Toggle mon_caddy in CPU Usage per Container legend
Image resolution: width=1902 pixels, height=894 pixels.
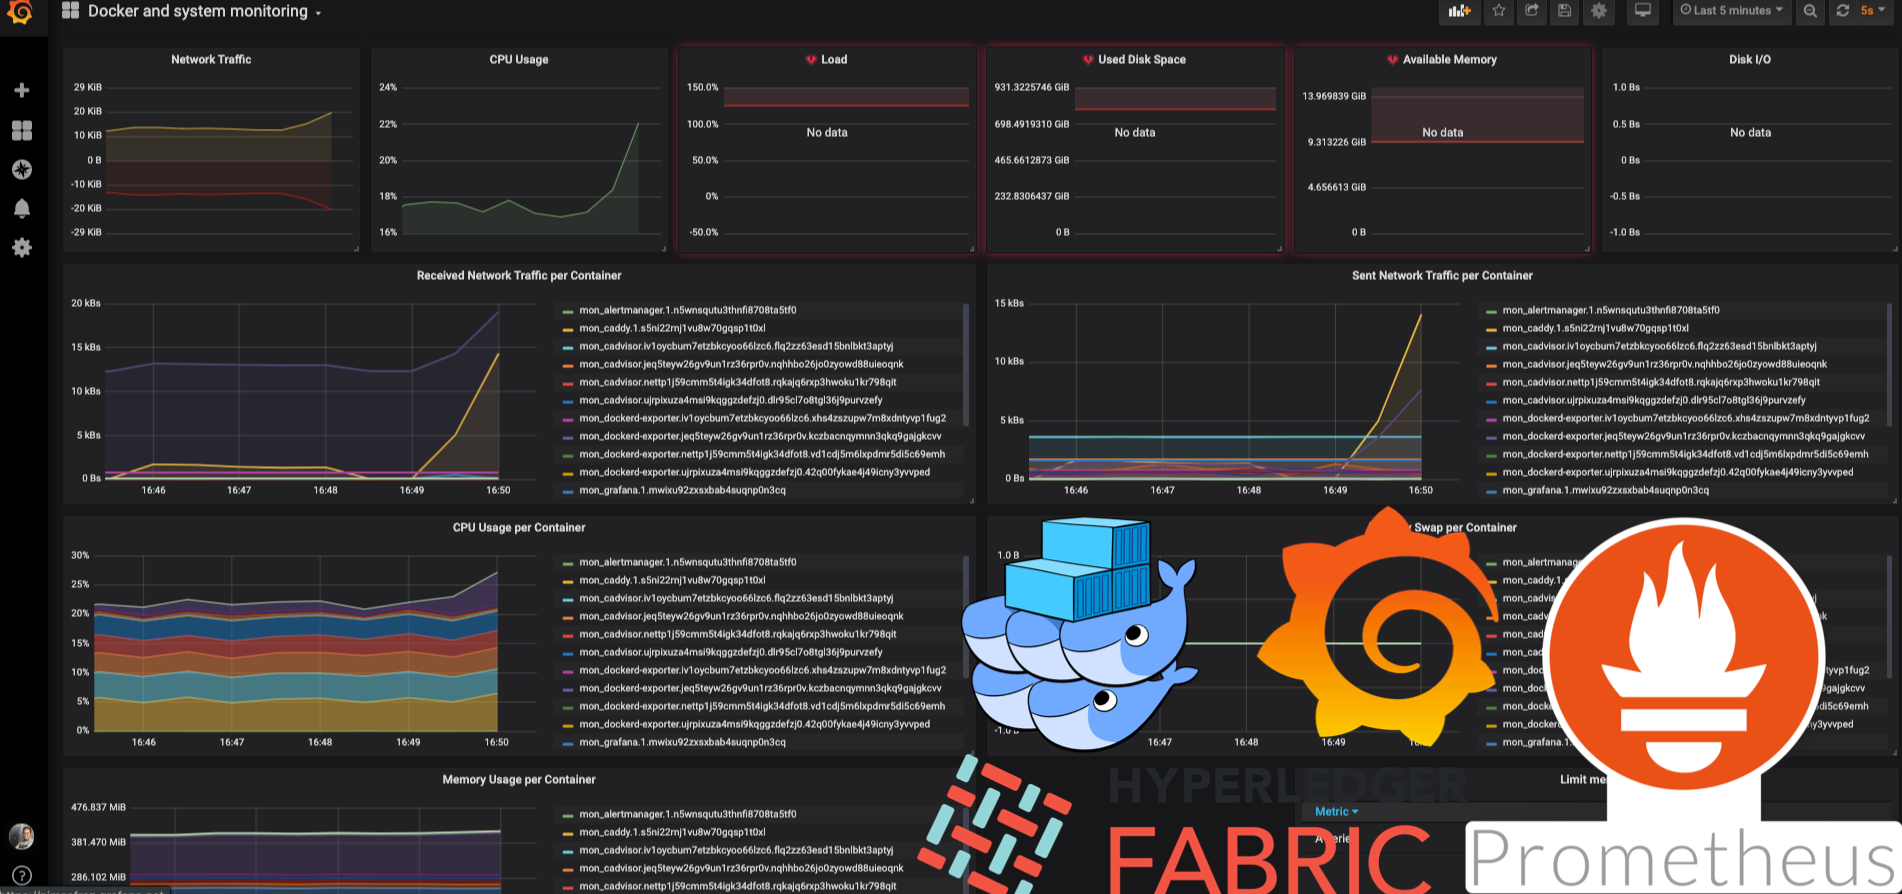[x=672, y=581]
